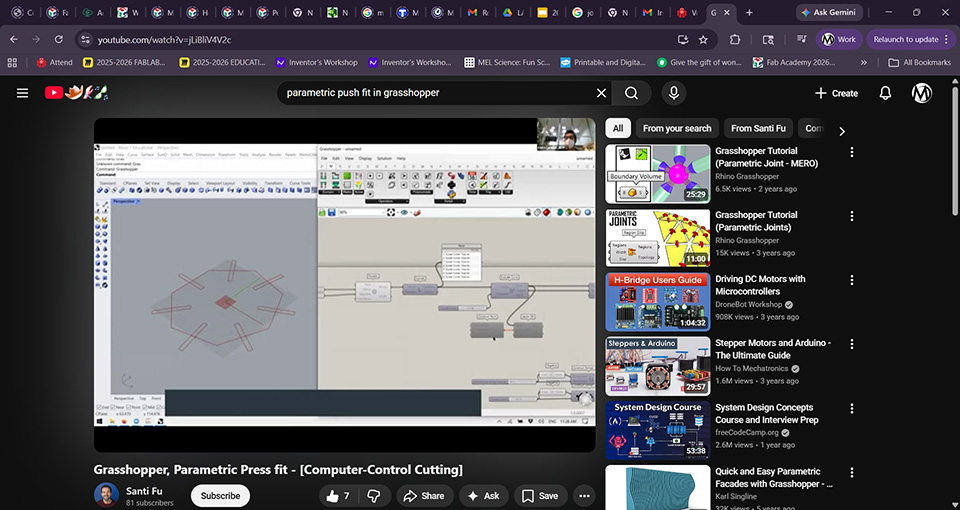Expand hidden bookmarks with the double chevron

864,62
